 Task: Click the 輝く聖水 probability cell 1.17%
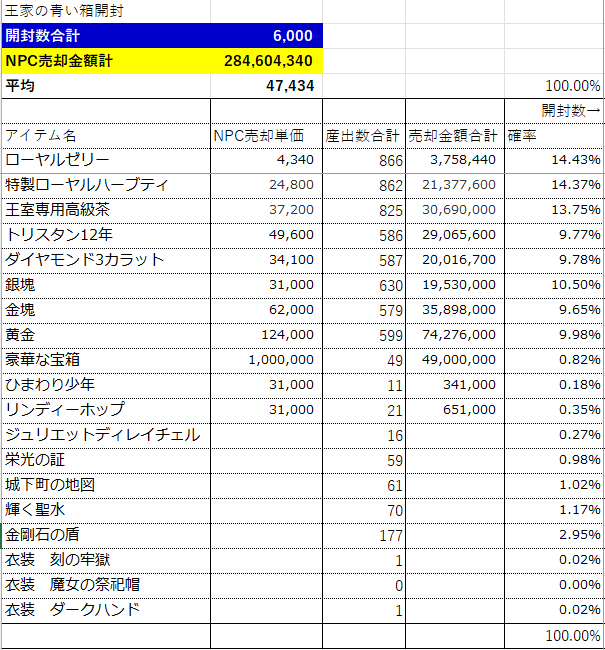click(553, 510)
